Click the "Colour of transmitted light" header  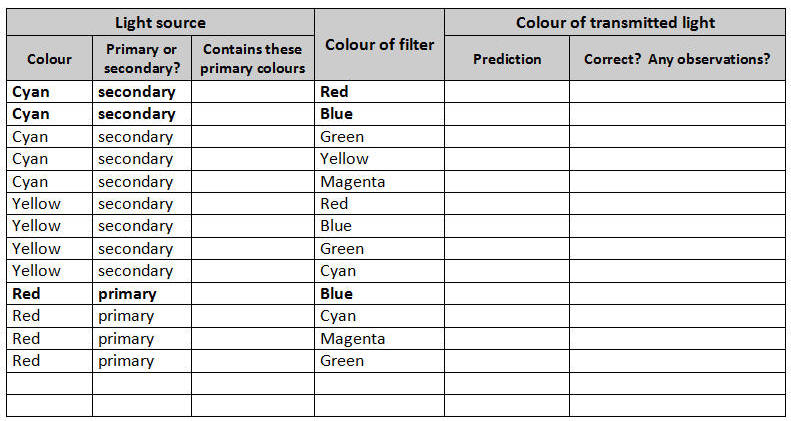[x=615, y=22]
